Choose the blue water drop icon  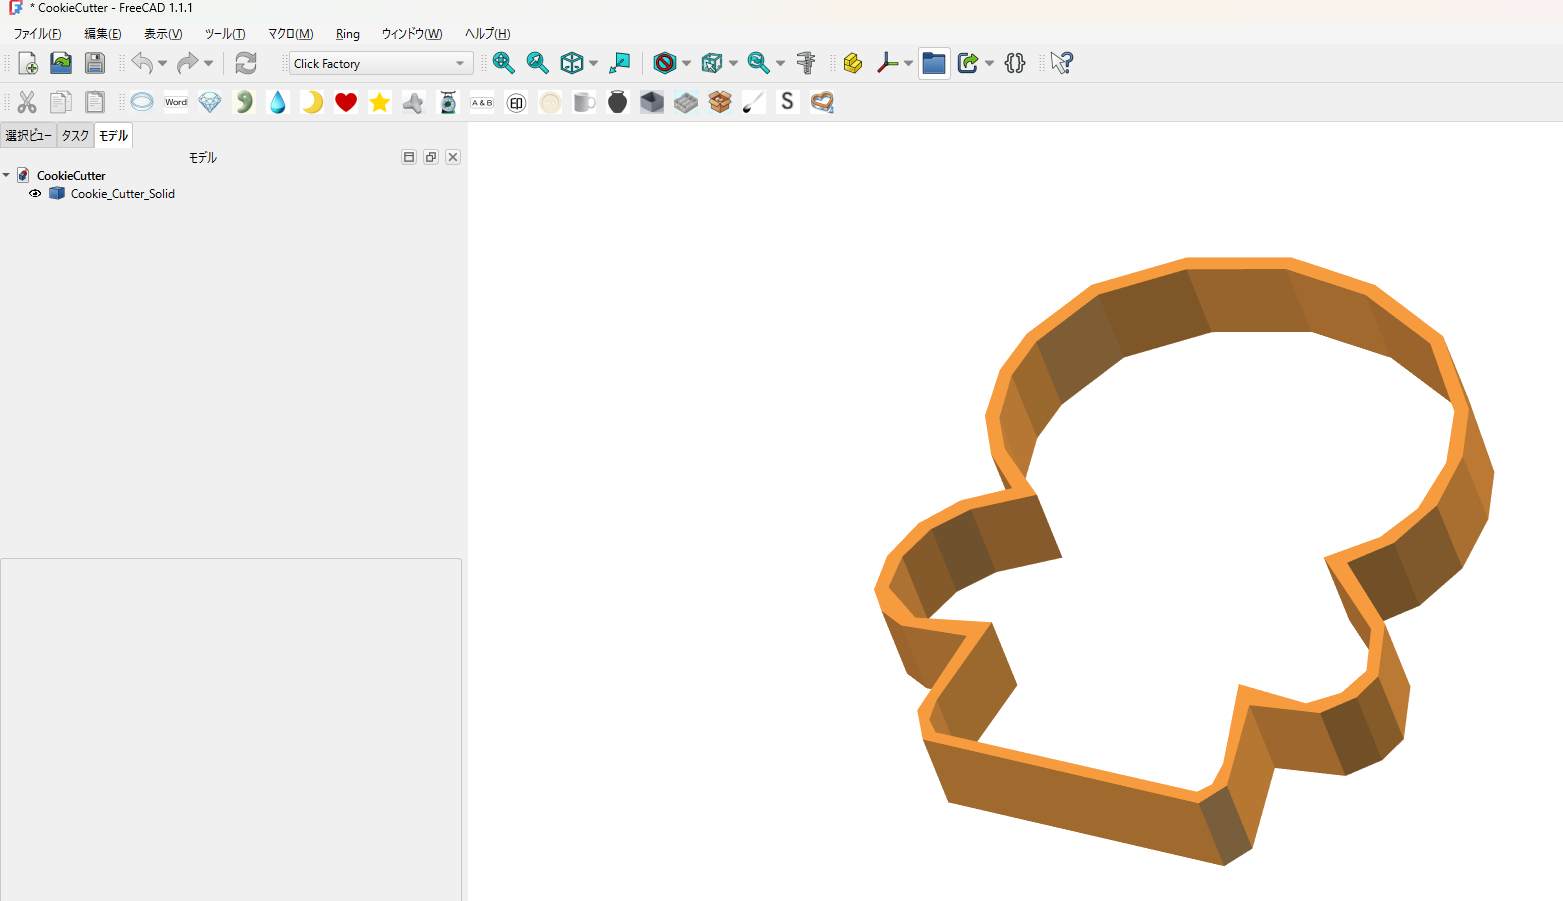point(278,102)
